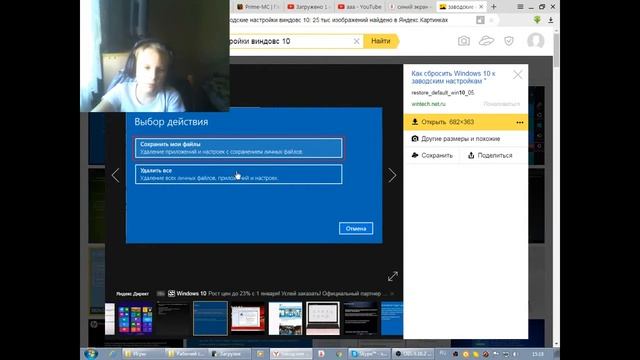Select the laptop picture thumbnail
The image size is (640, 360).
[323, 318]
